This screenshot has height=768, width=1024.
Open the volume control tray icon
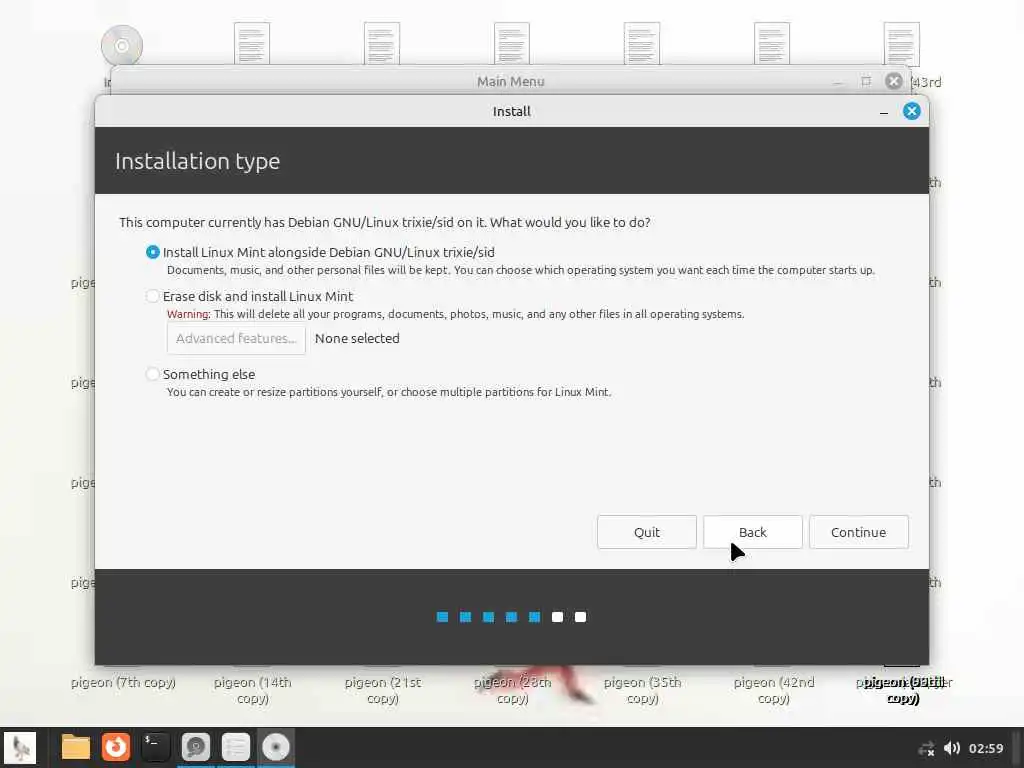952,748
